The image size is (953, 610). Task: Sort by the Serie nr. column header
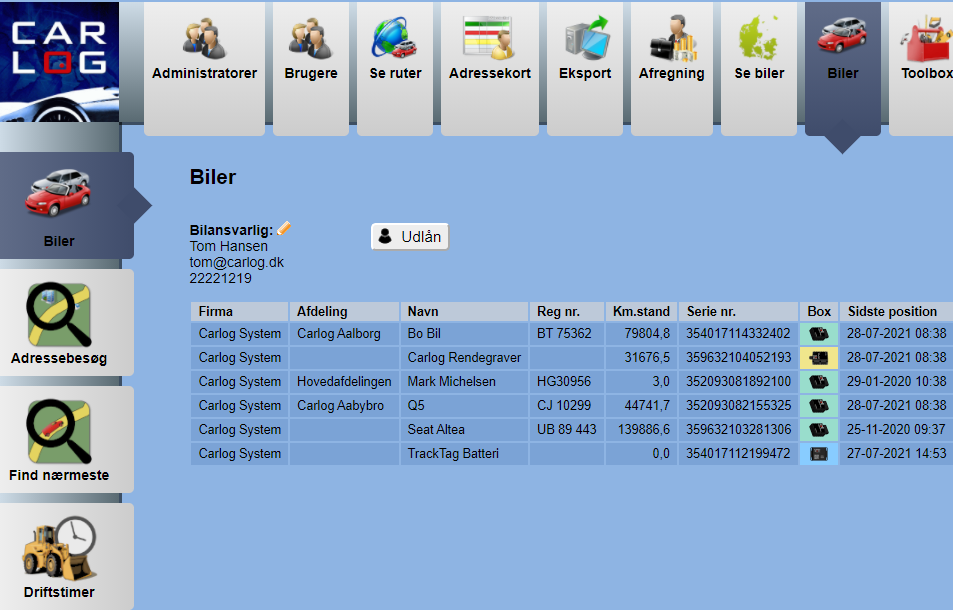(738, 312)
